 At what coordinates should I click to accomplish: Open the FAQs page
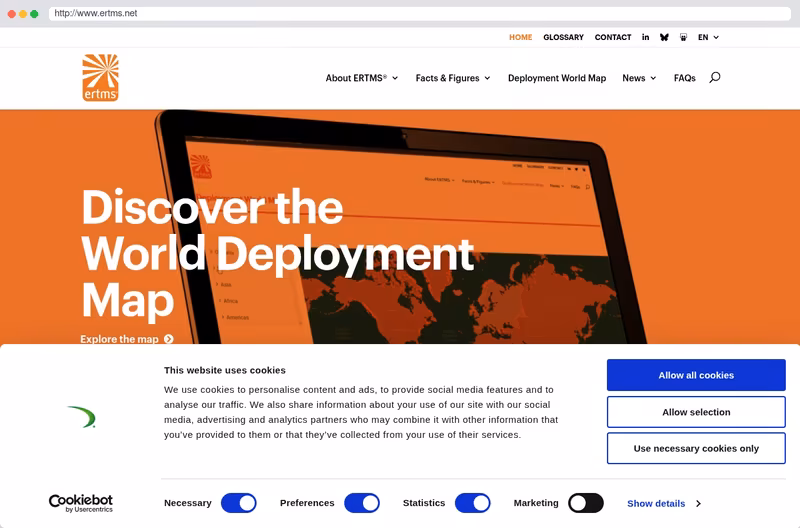pos(684,78)
